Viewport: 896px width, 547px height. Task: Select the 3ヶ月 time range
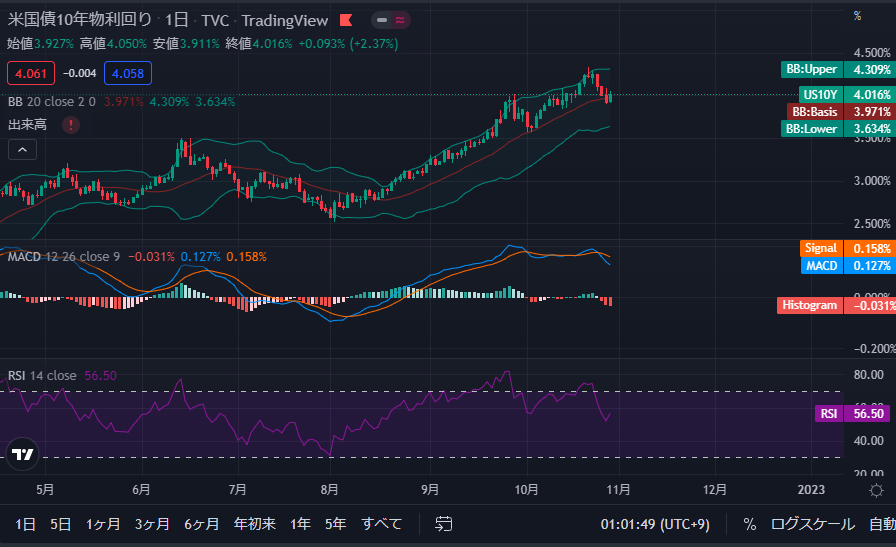tap(152, 524)
